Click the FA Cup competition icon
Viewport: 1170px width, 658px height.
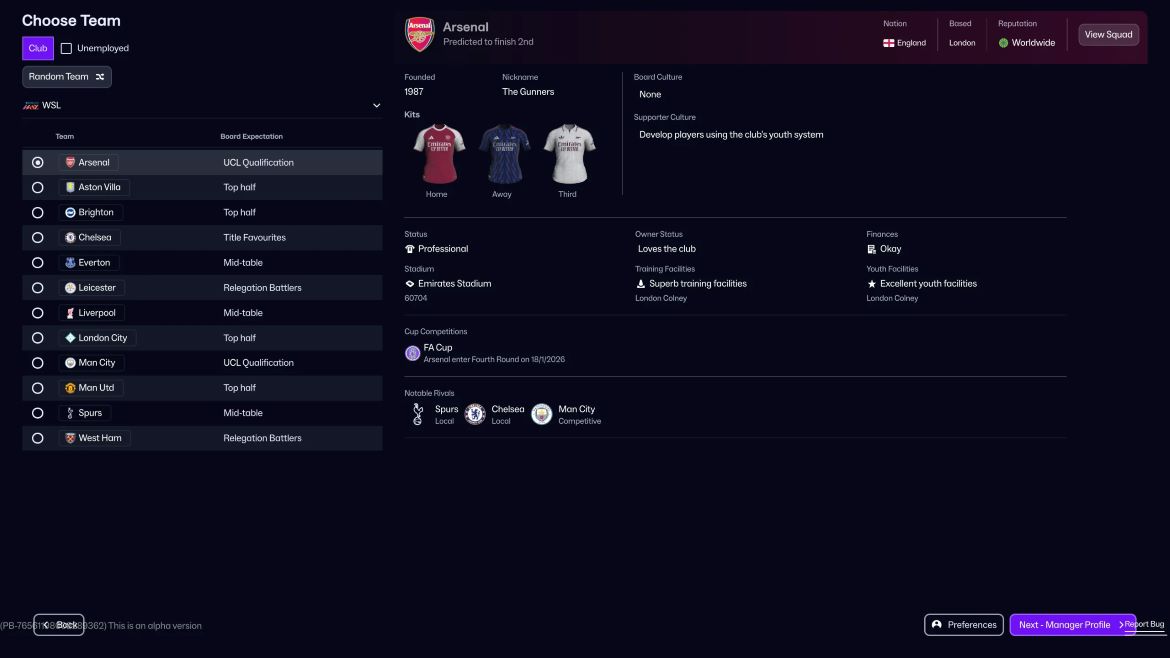click(412, 353)
